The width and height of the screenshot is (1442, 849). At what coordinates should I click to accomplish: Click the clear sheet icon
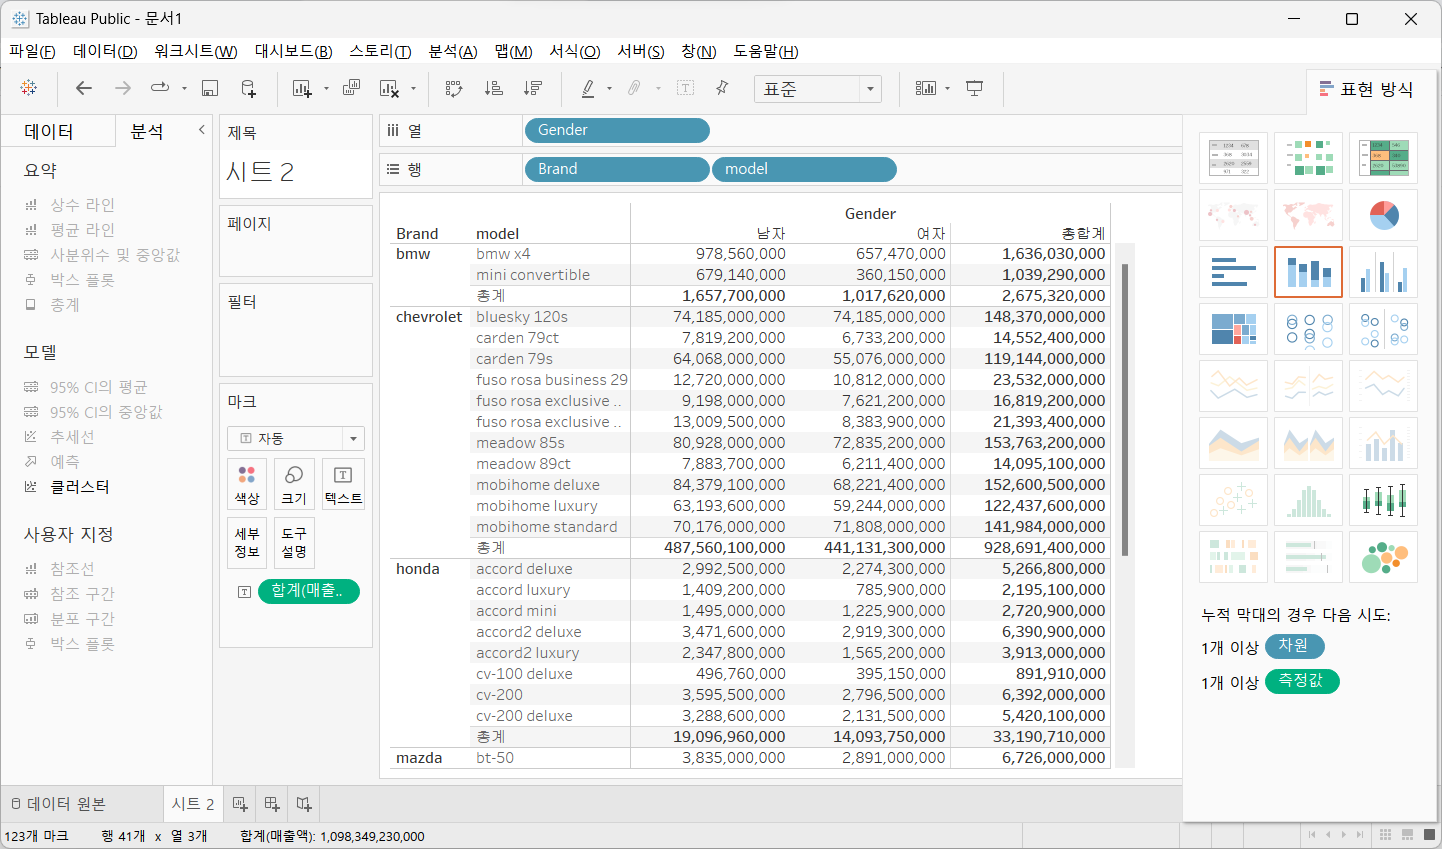click(390, 88)
